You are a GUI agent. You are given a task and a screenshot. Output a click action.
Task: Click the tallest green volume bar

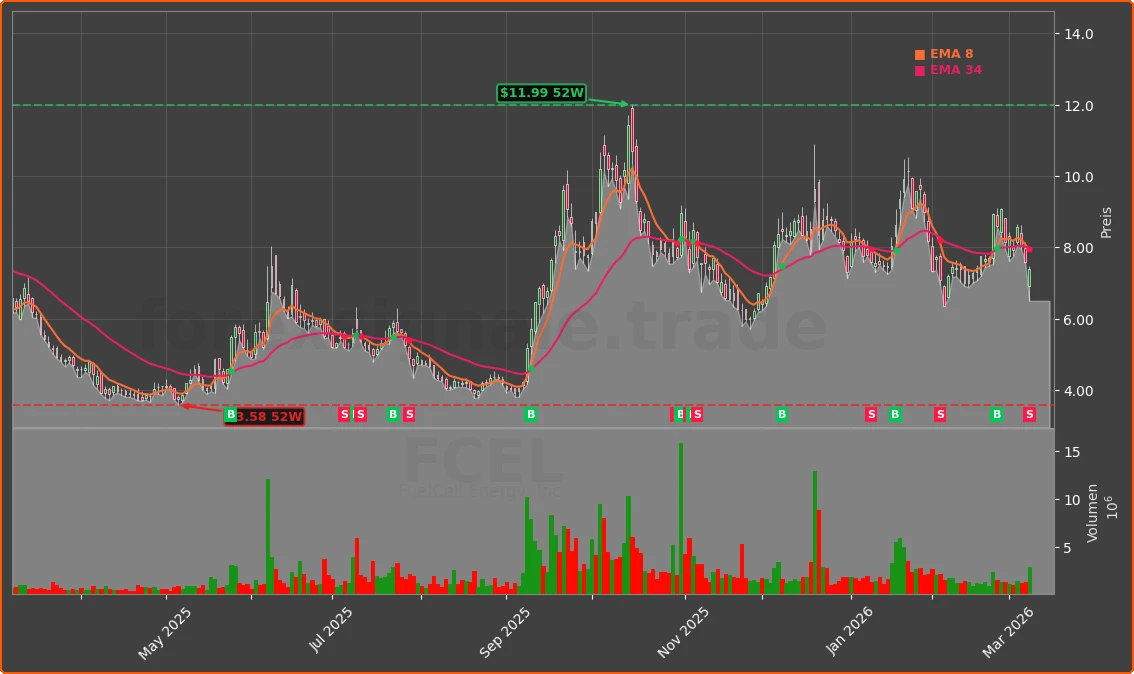click(x=681, y=518)
